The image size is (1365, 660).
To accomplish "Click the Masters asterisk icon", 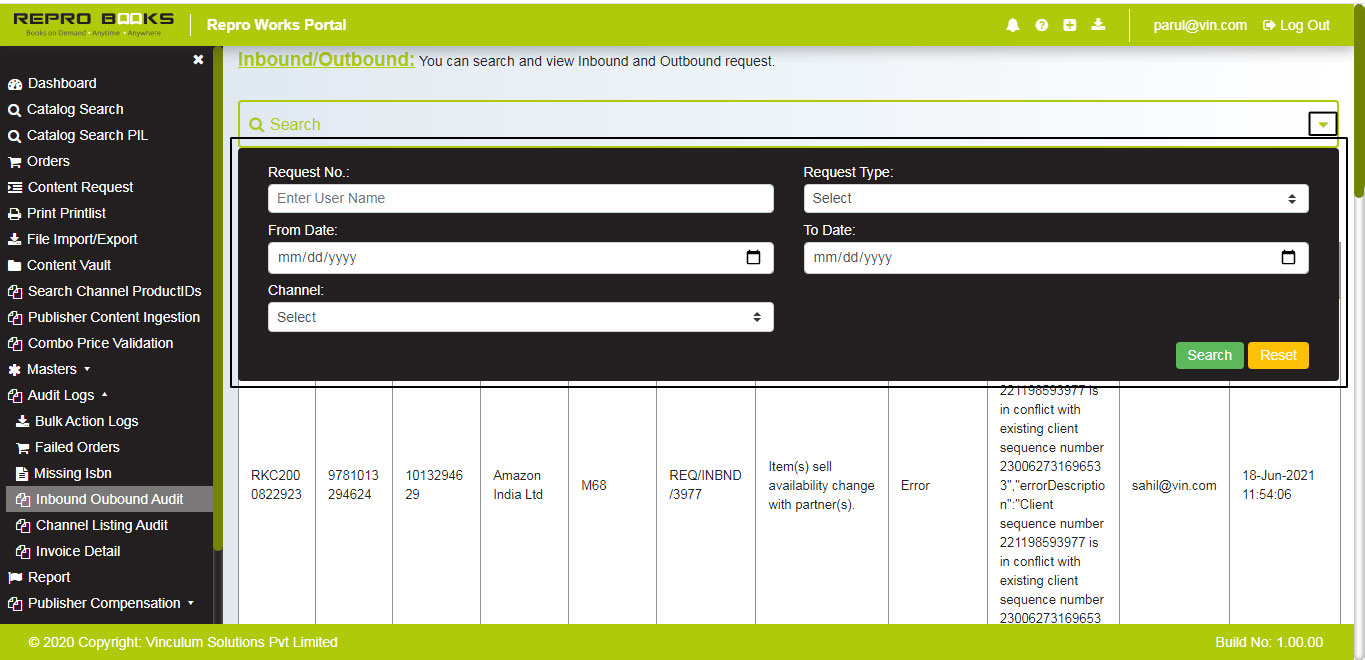I will pos(14,369).
